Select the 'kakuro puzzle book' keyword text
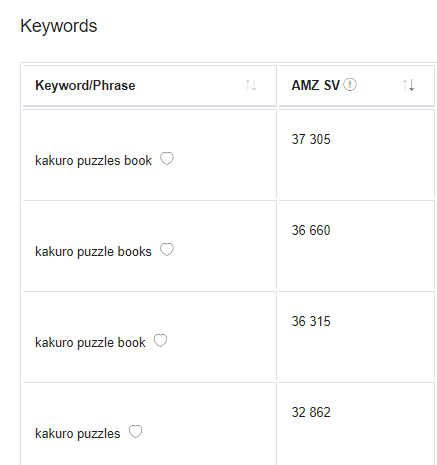Image resolution: width=437 pixels, height=465 pixels. pos(90,343)
